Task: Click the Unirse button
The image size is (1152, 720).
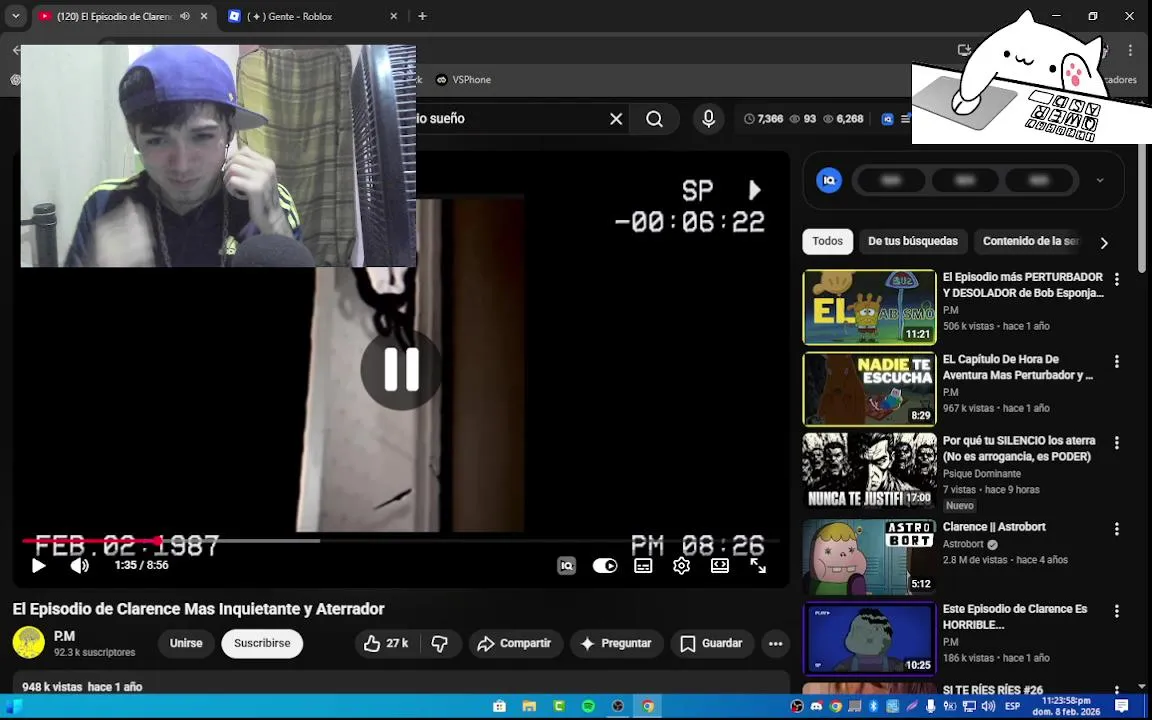Action: click(x=186, y=644)
